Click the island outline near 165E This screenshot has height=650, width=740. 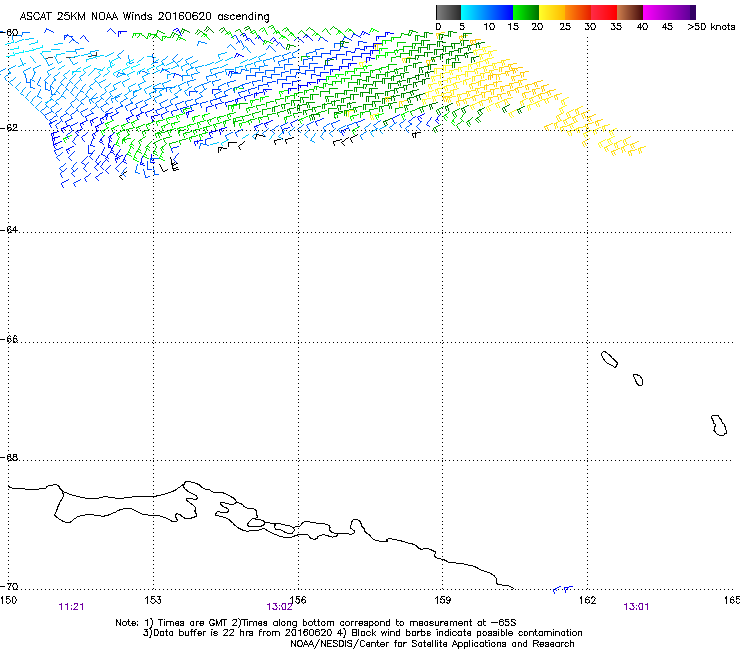point(719,425)
